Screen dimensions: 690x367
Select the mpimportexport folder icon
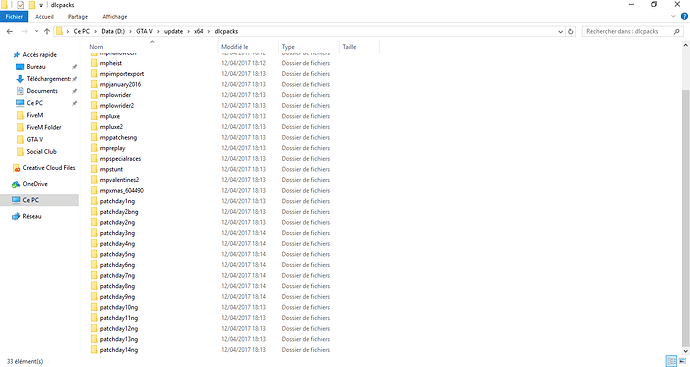(x=94, y=73)
